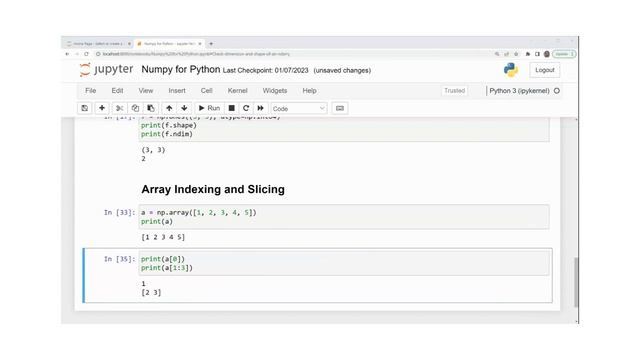Move selected cell up arrow
640x360 pixels.
[169, 108]
